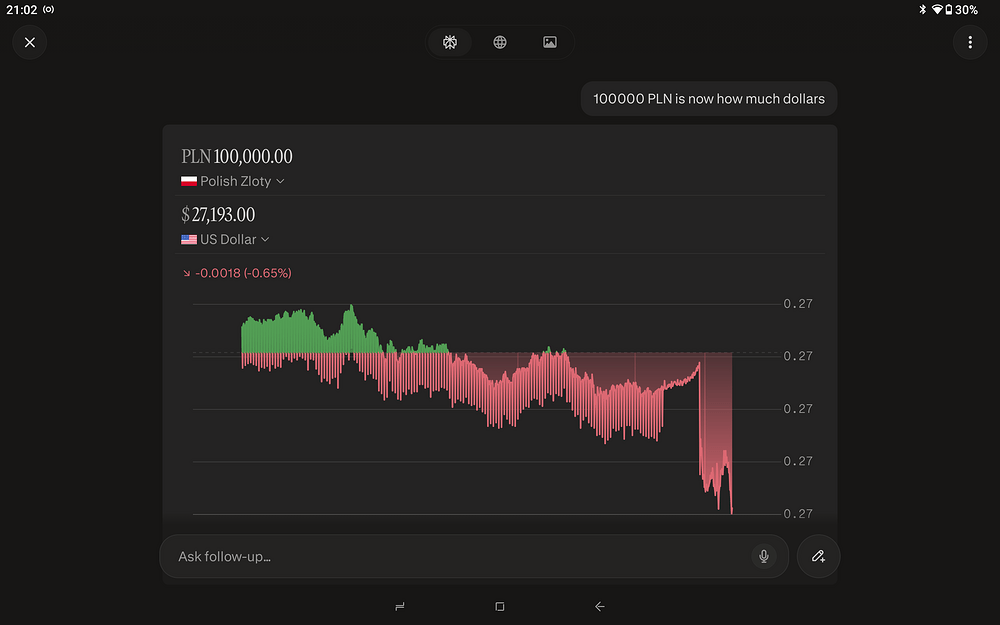Open the Polish Zloty currency dropdown

pyautogui.click(x=233, y=181)
